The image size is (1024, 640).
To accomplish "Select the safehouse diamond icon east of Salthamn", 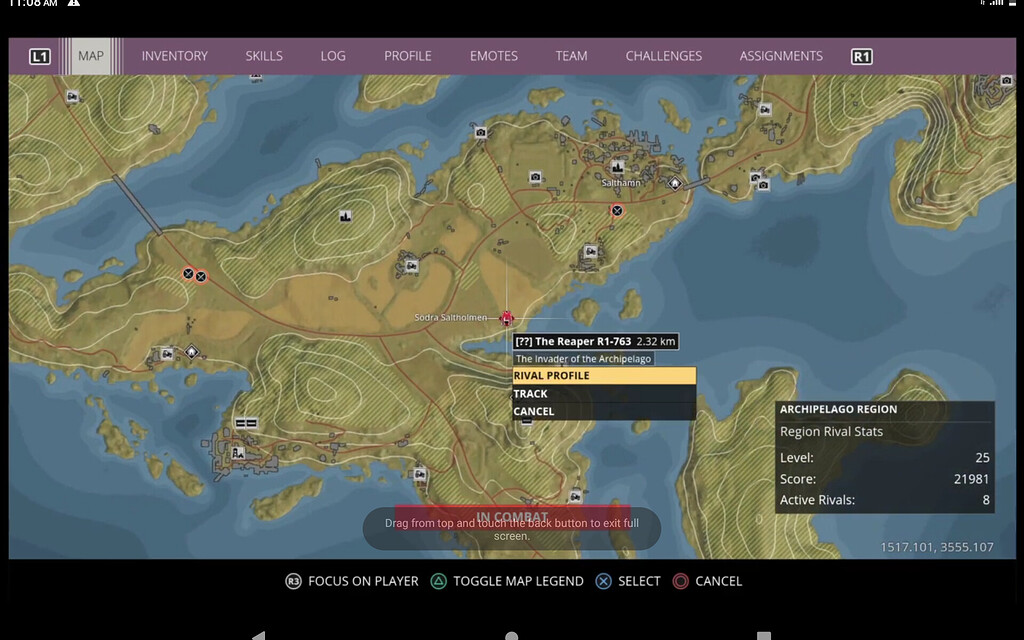I will click(675, 184).
